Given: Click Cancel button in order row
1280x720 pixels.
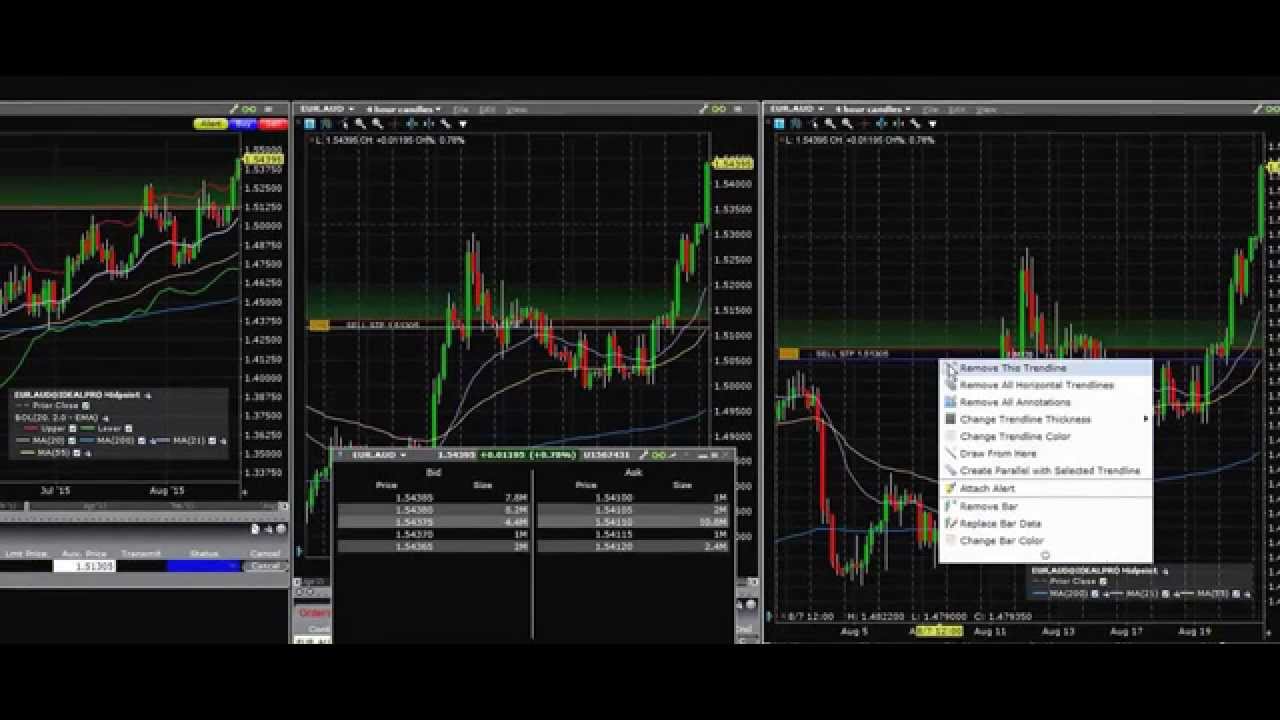Looking at the screenshot, I should pyautogui.click(x=266, y=566).
